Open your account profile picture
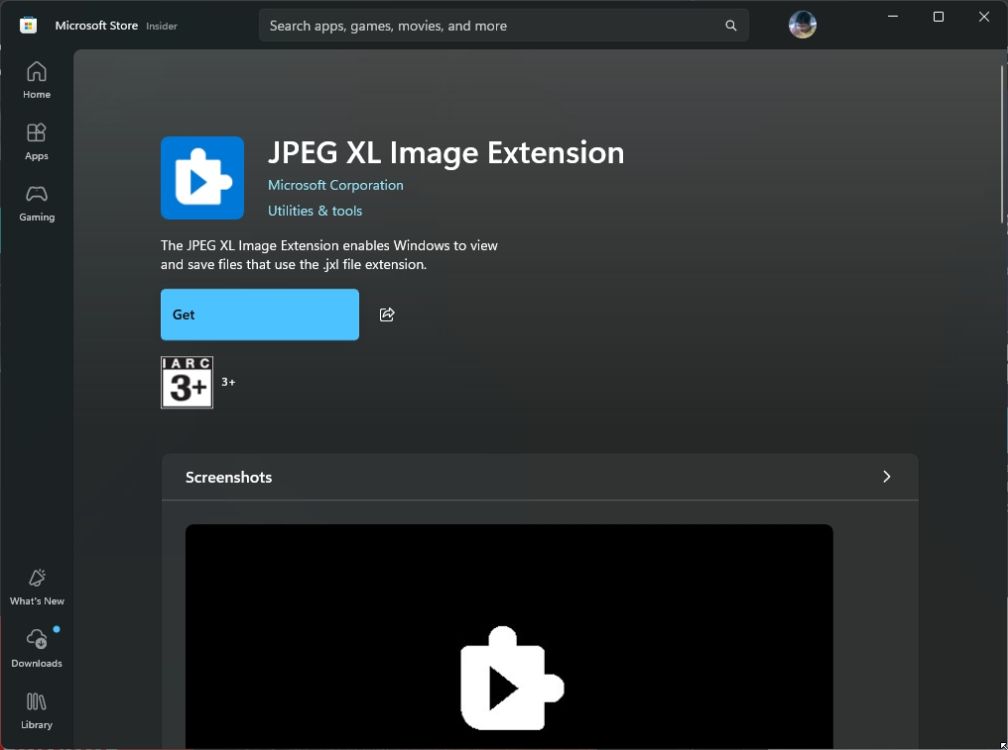This screenshot has width=1008, height=750. point(802,24)
